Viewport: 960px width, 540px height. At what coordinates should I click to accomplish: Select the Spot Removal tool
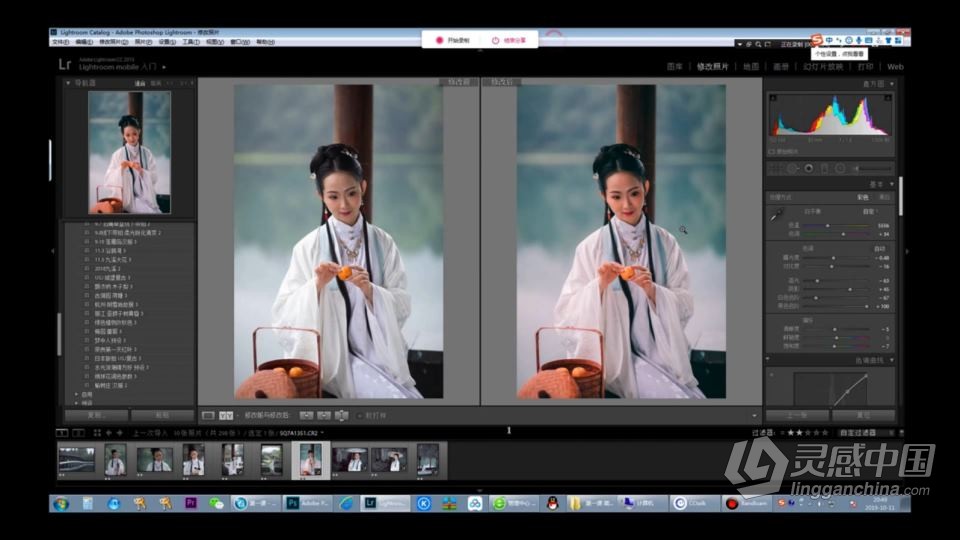tap(793, 168)
